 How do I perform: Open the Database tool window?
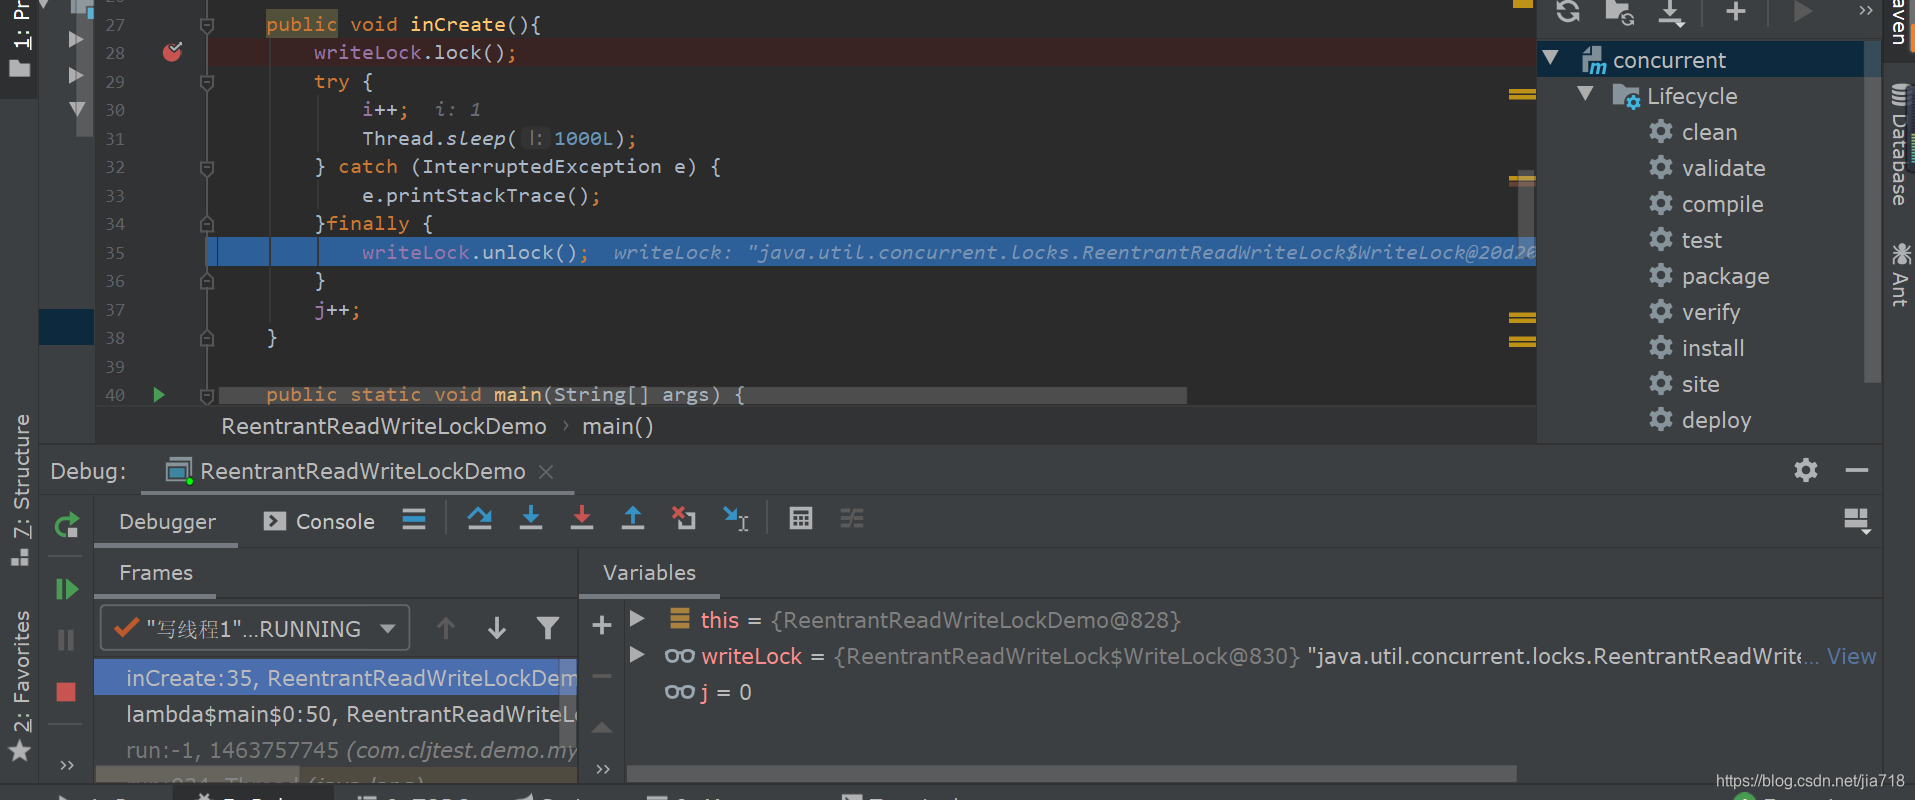(1899, 145)
